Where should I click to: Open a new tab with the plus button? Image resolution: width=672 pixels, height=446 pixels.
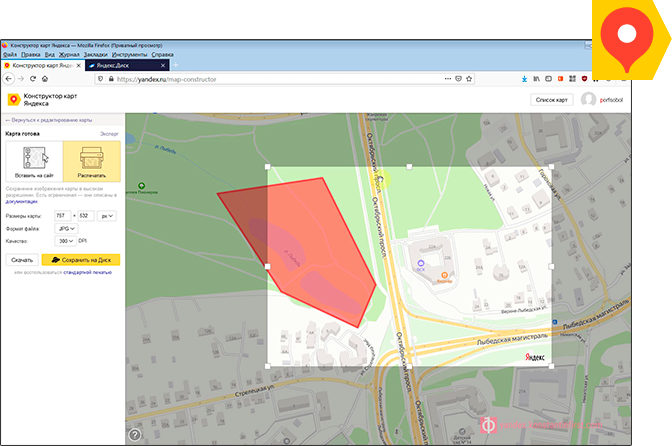(x=175, y=65)
